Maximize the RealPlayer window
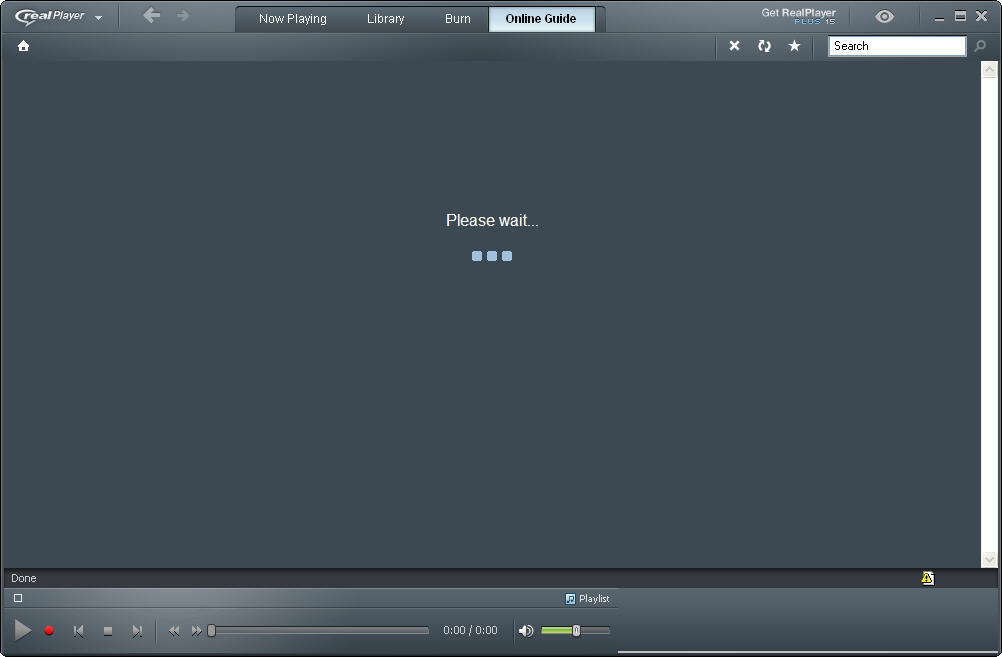1002x657 pixels. click(960, 16)
